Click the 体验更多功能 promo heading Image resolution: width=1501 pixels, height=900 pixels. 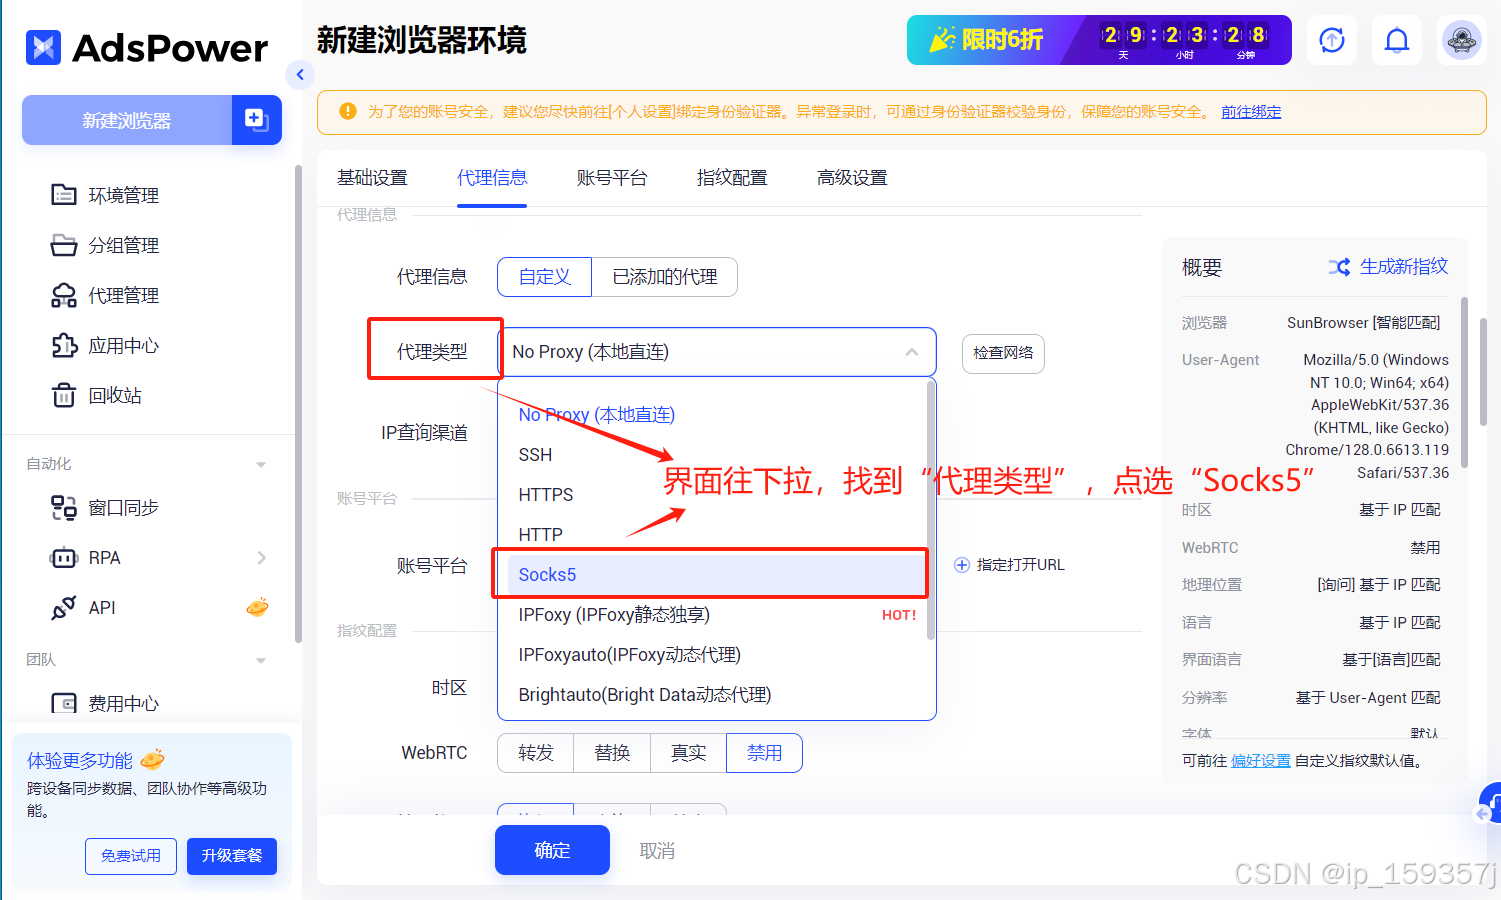coord(80,761)
